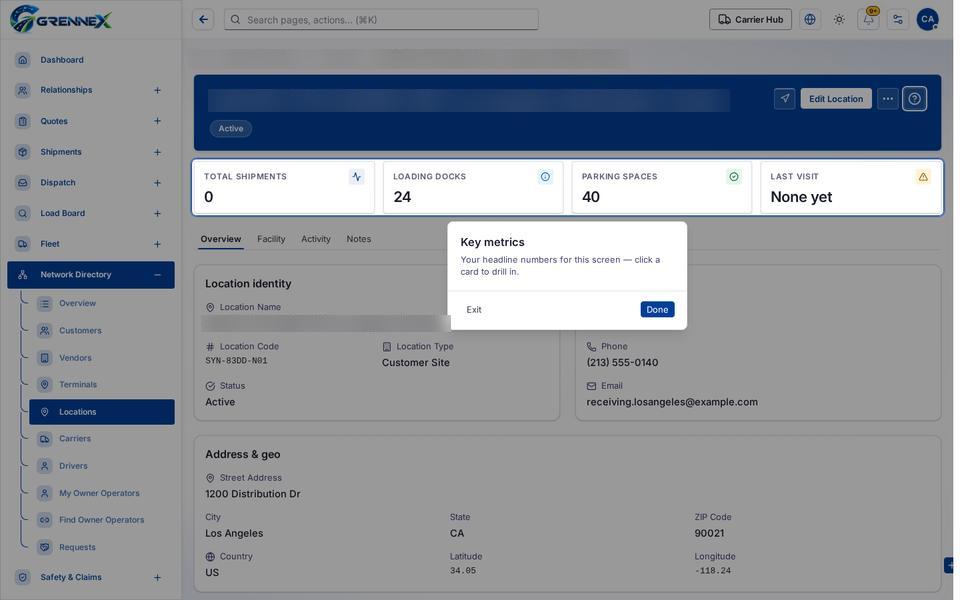The width and height of the screenshot is (960, 600).
Task: Switch to the Activity tab
Action: point(316,239)
